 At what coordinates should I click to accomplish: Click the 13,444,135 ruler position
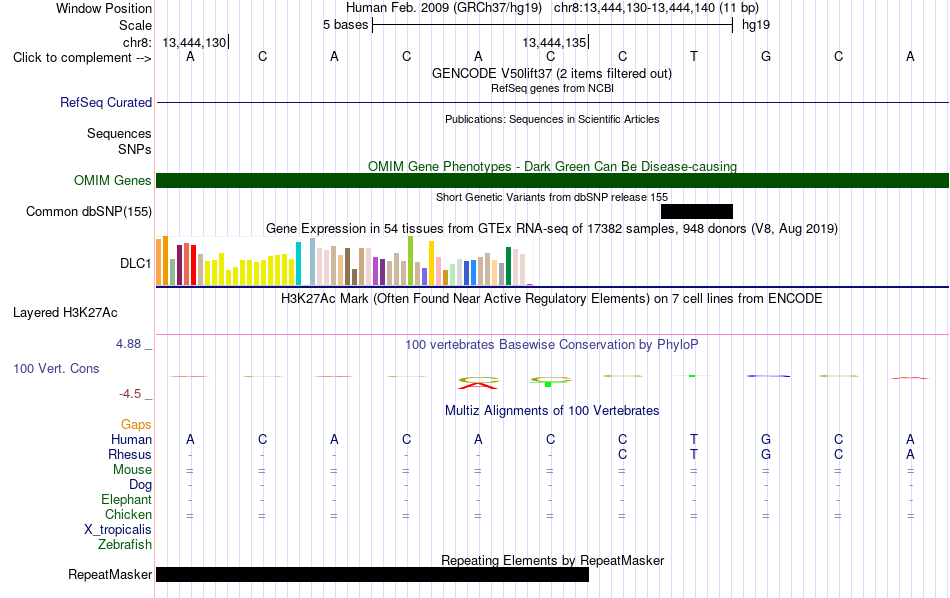point(554,42)
